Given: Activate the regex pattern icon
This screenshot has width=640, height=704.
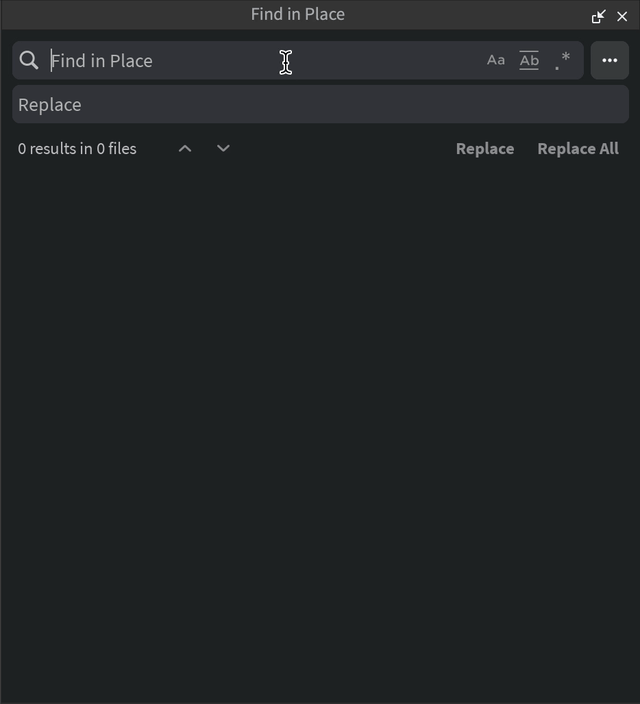Looking at the screenshot, I should (x=563, y=61).
